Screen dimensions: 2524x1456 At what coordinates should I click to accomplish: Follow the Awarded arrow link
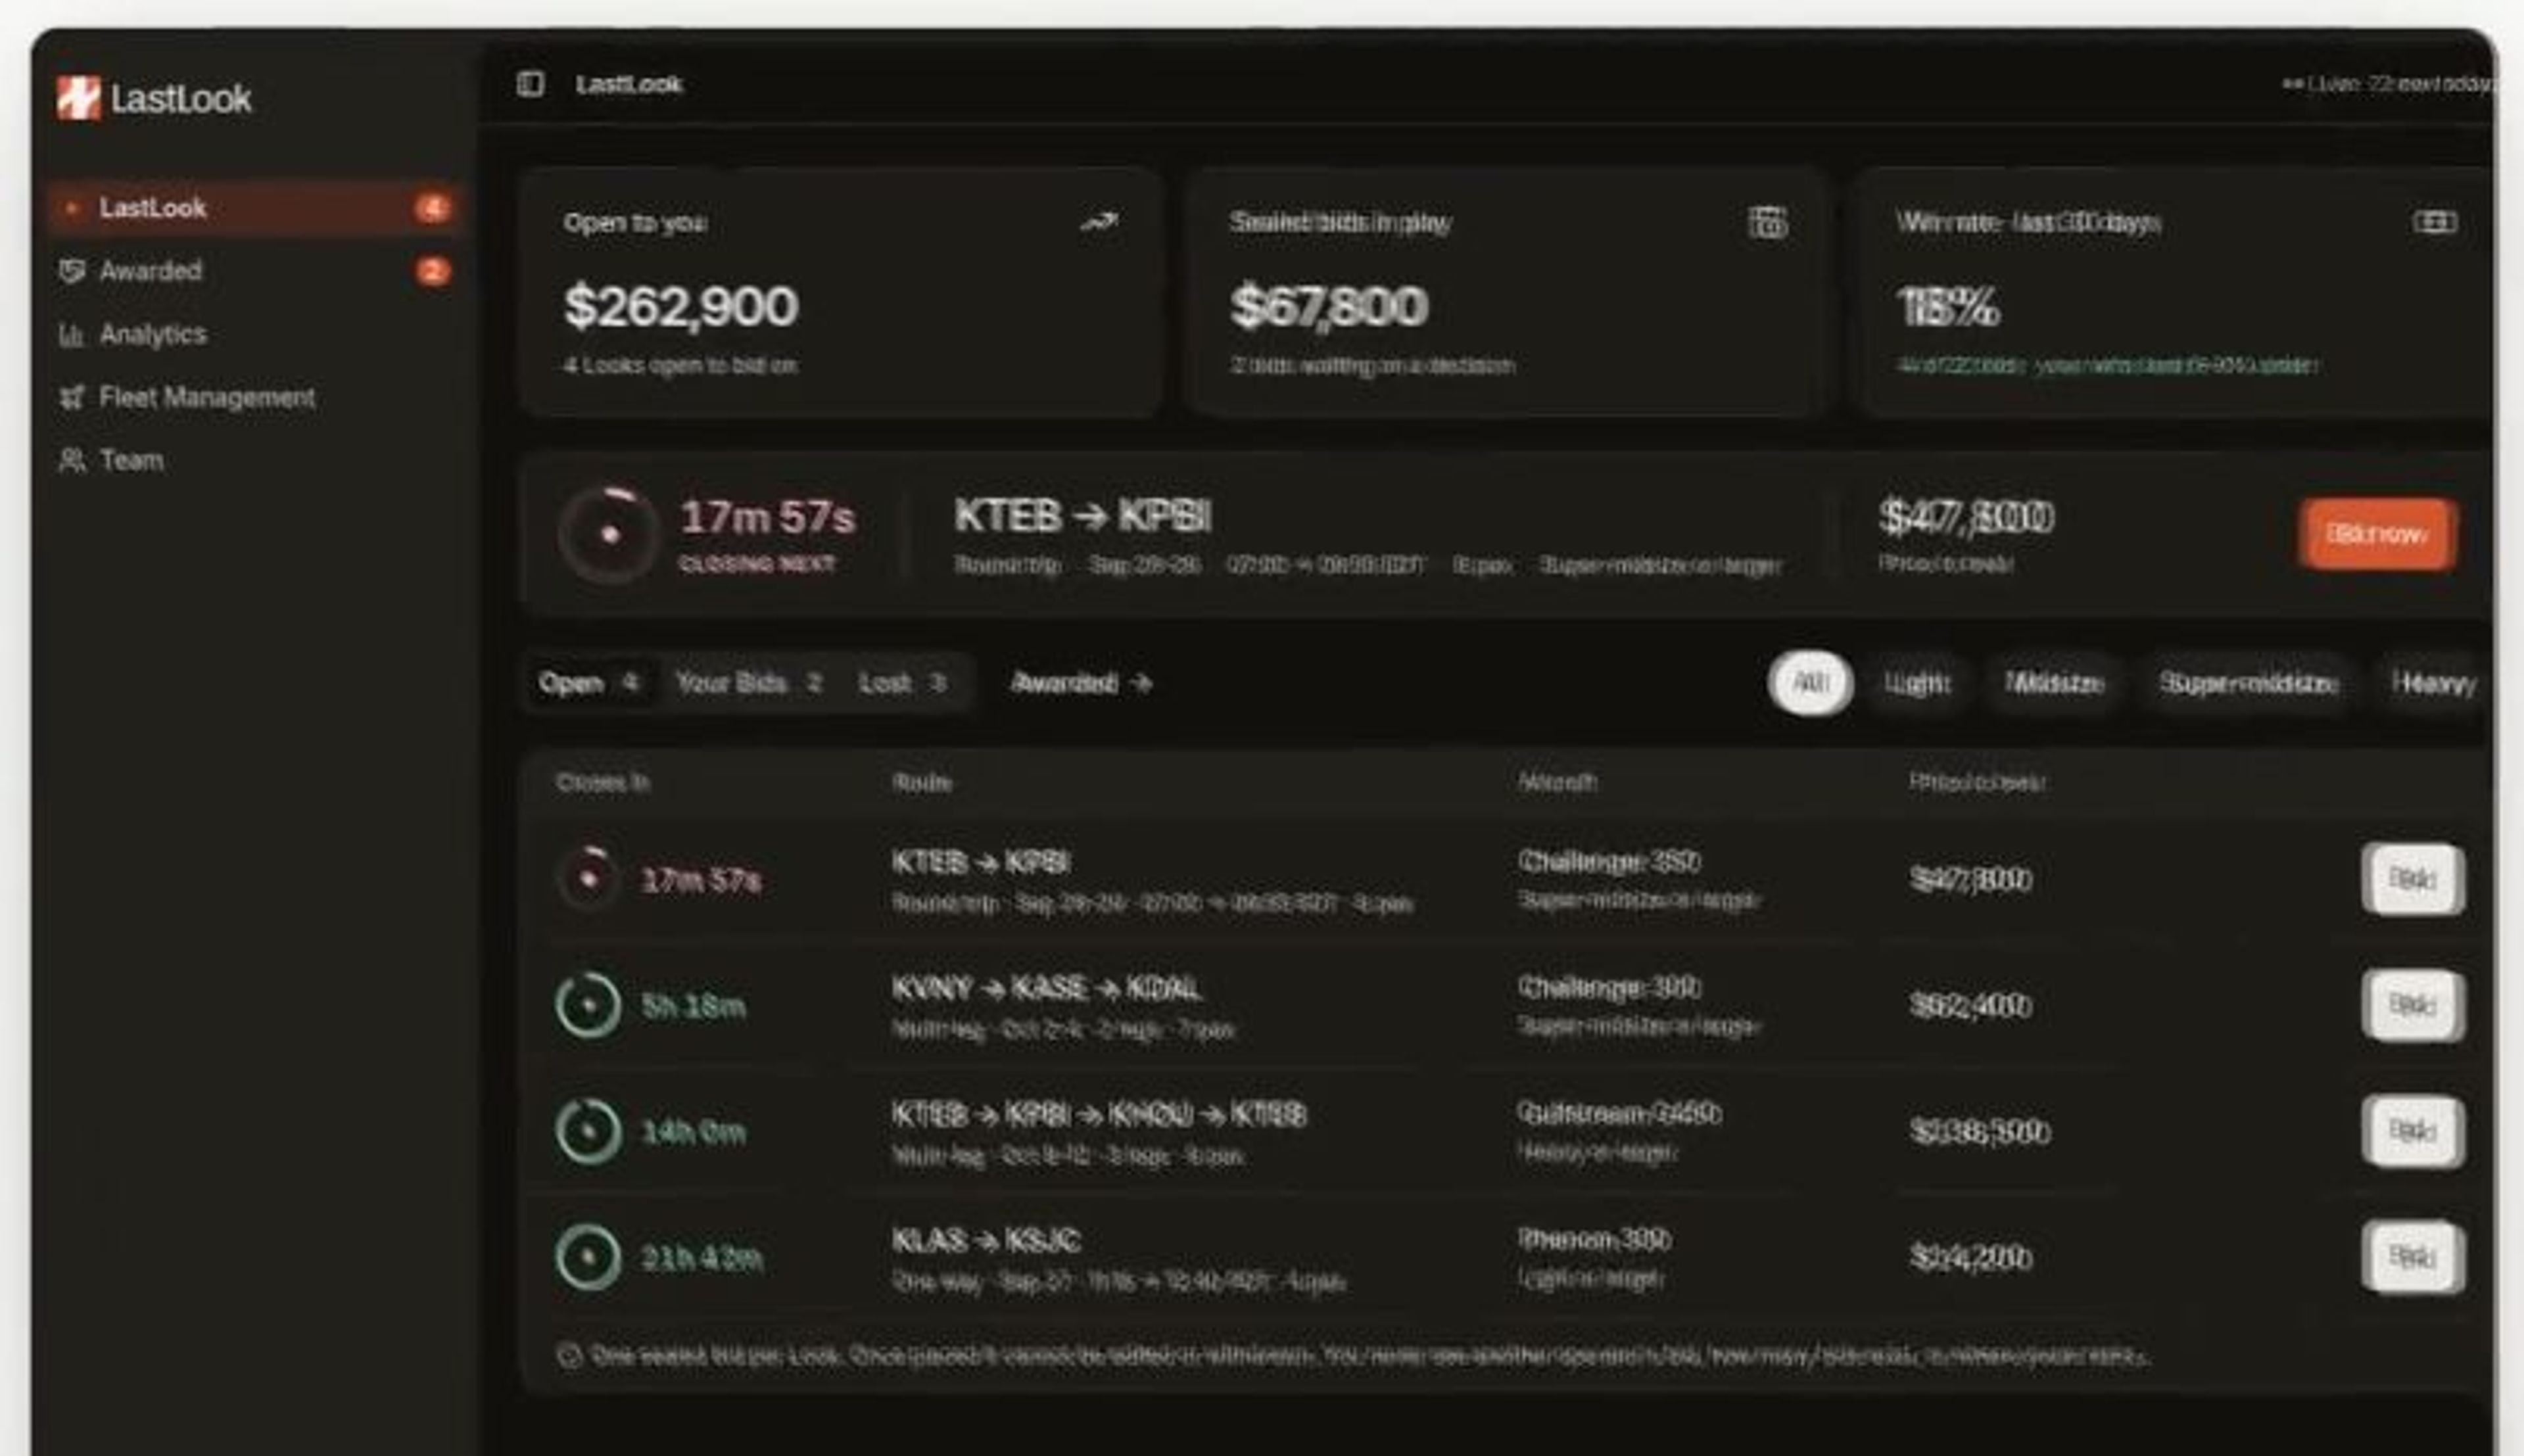(1082, 683)
